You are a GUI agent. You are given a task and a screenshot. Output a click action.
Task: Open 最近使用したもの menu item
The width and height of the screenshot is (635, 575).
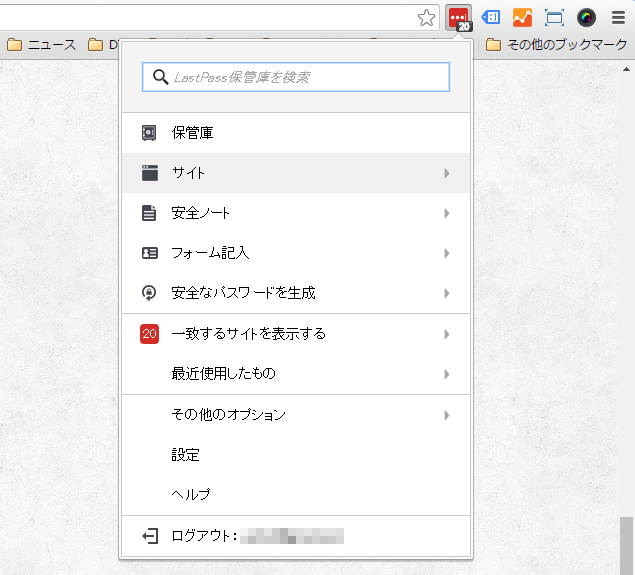tap(223, 374)
